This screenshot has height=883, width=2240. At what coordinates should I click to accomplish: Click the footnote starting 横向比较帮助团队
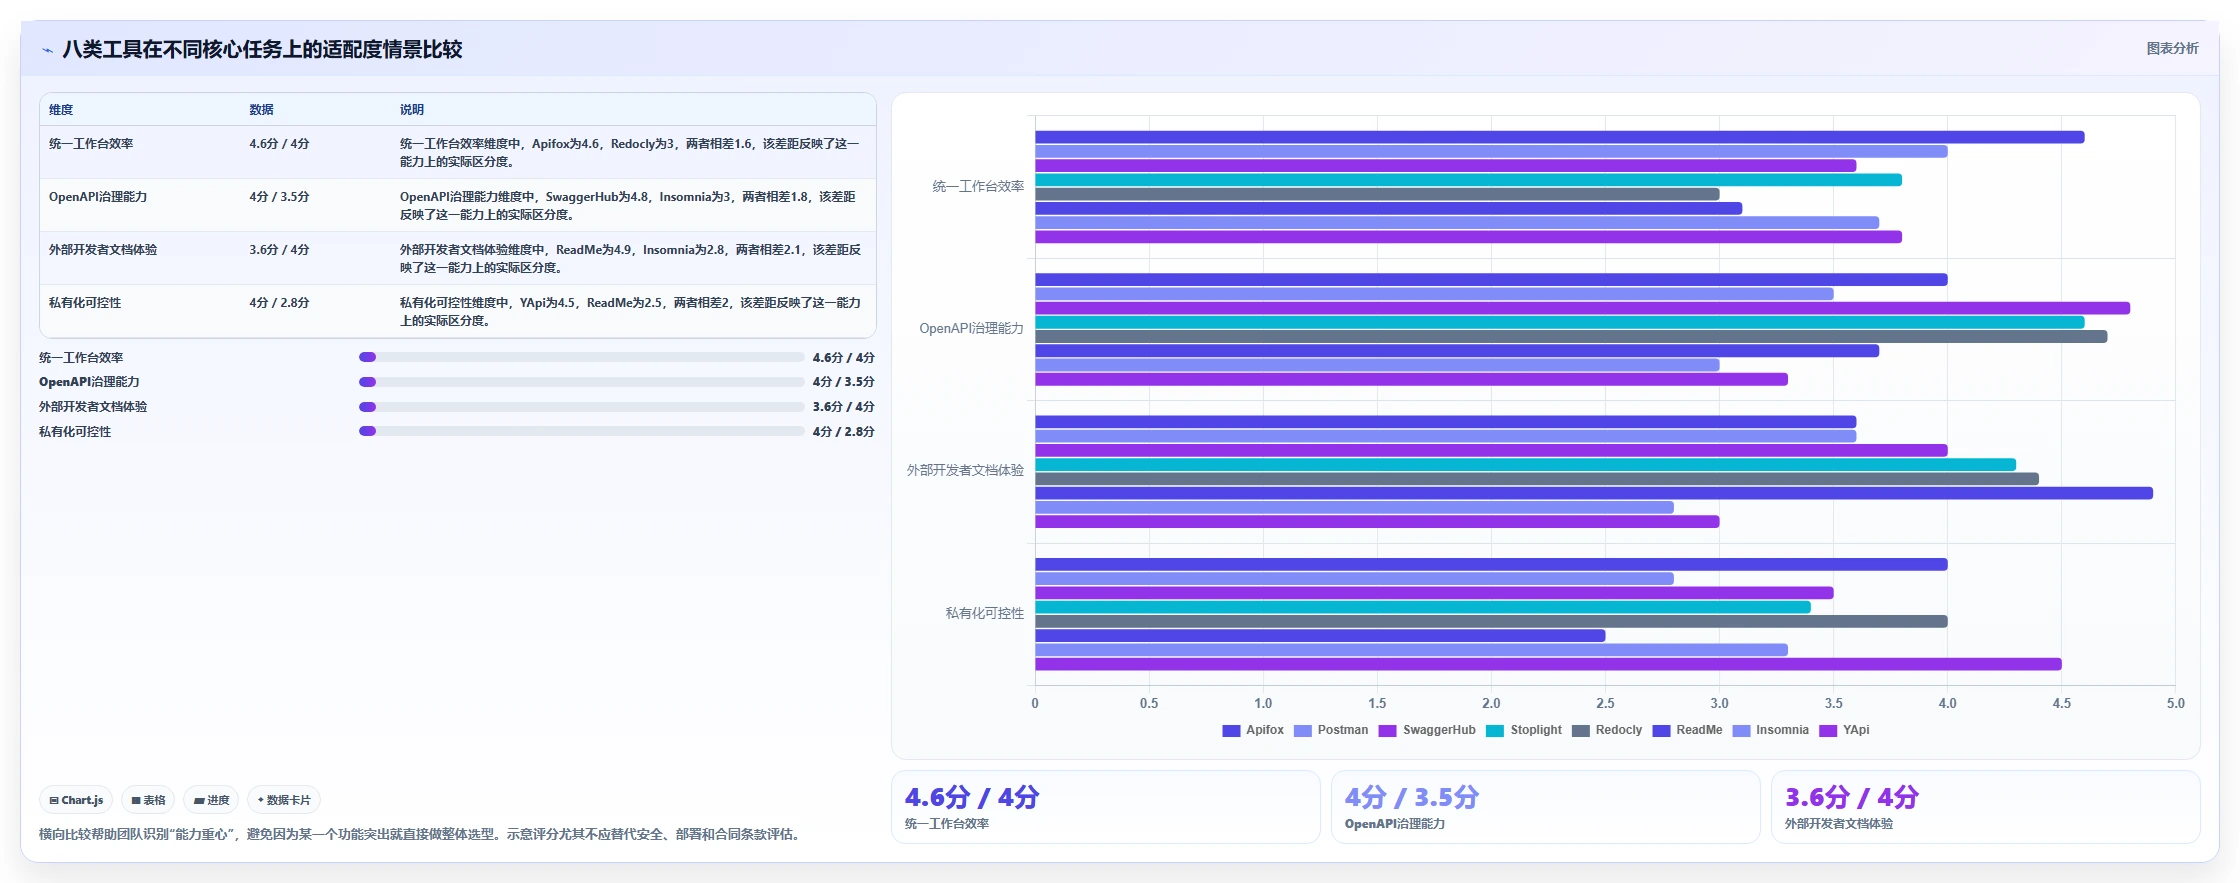click(x=422, y=835)
